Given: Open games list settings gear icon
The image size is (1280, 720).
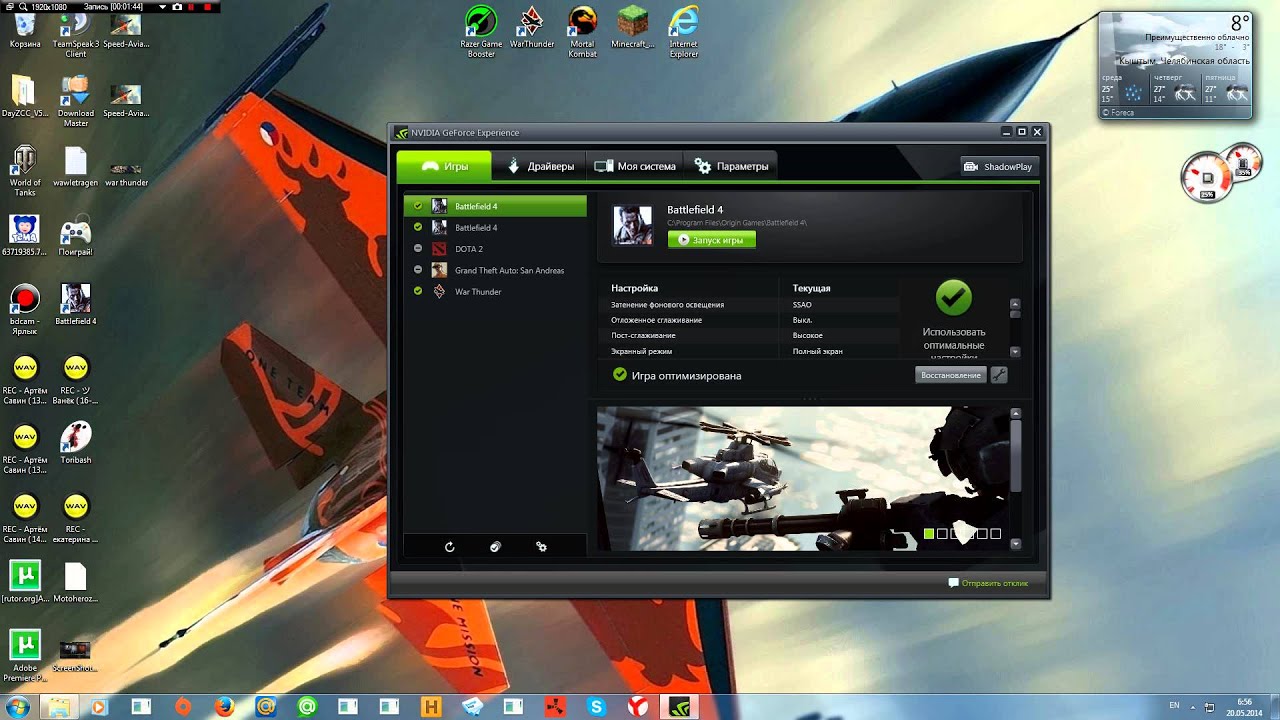Looking at the screenshot, I should [541, 547].
